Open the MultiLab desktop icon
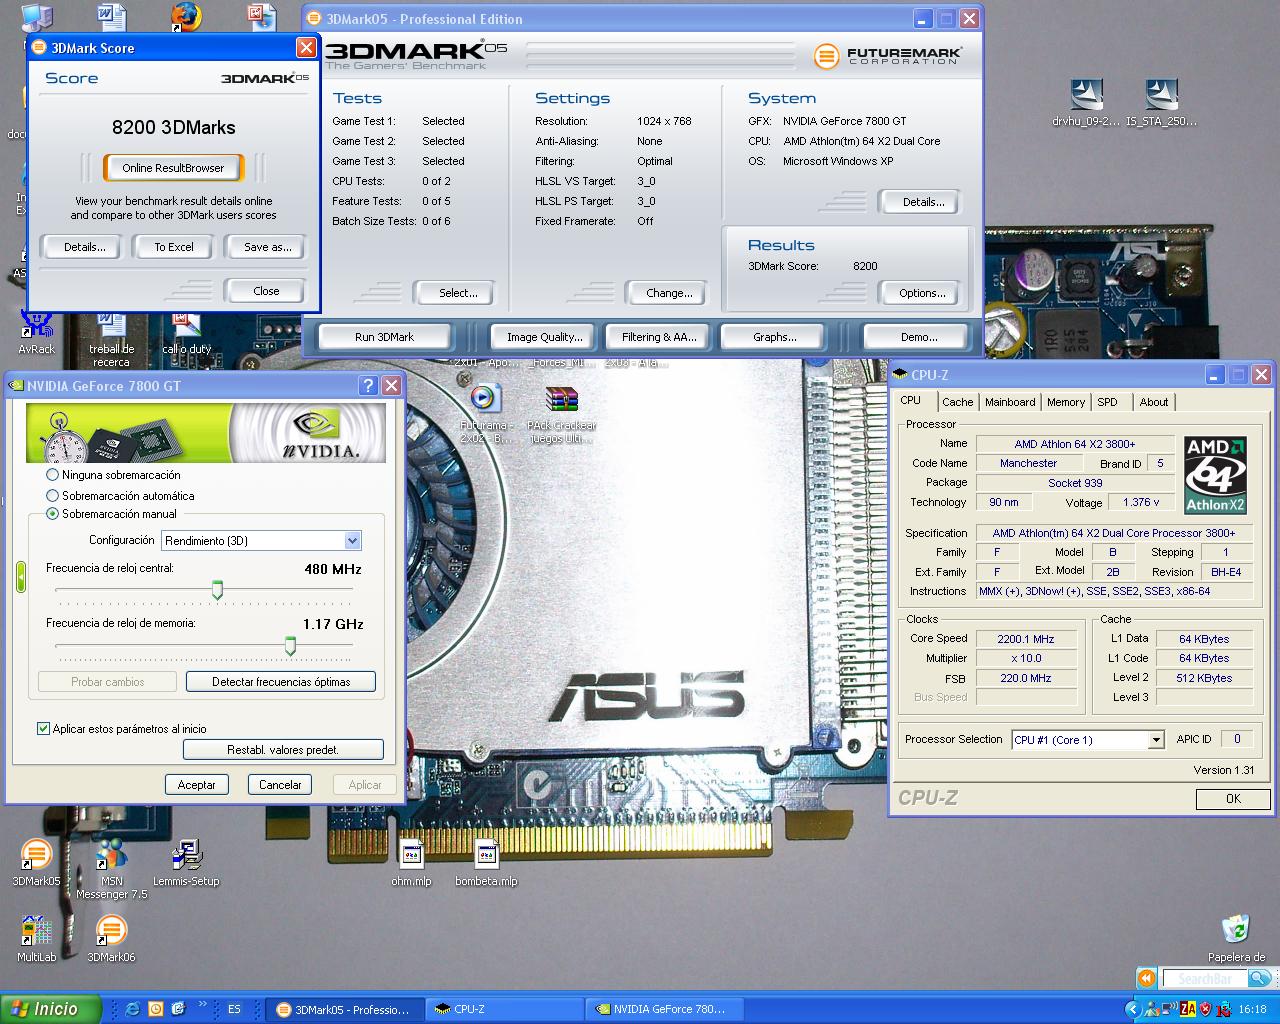 [x=36, y=932]
